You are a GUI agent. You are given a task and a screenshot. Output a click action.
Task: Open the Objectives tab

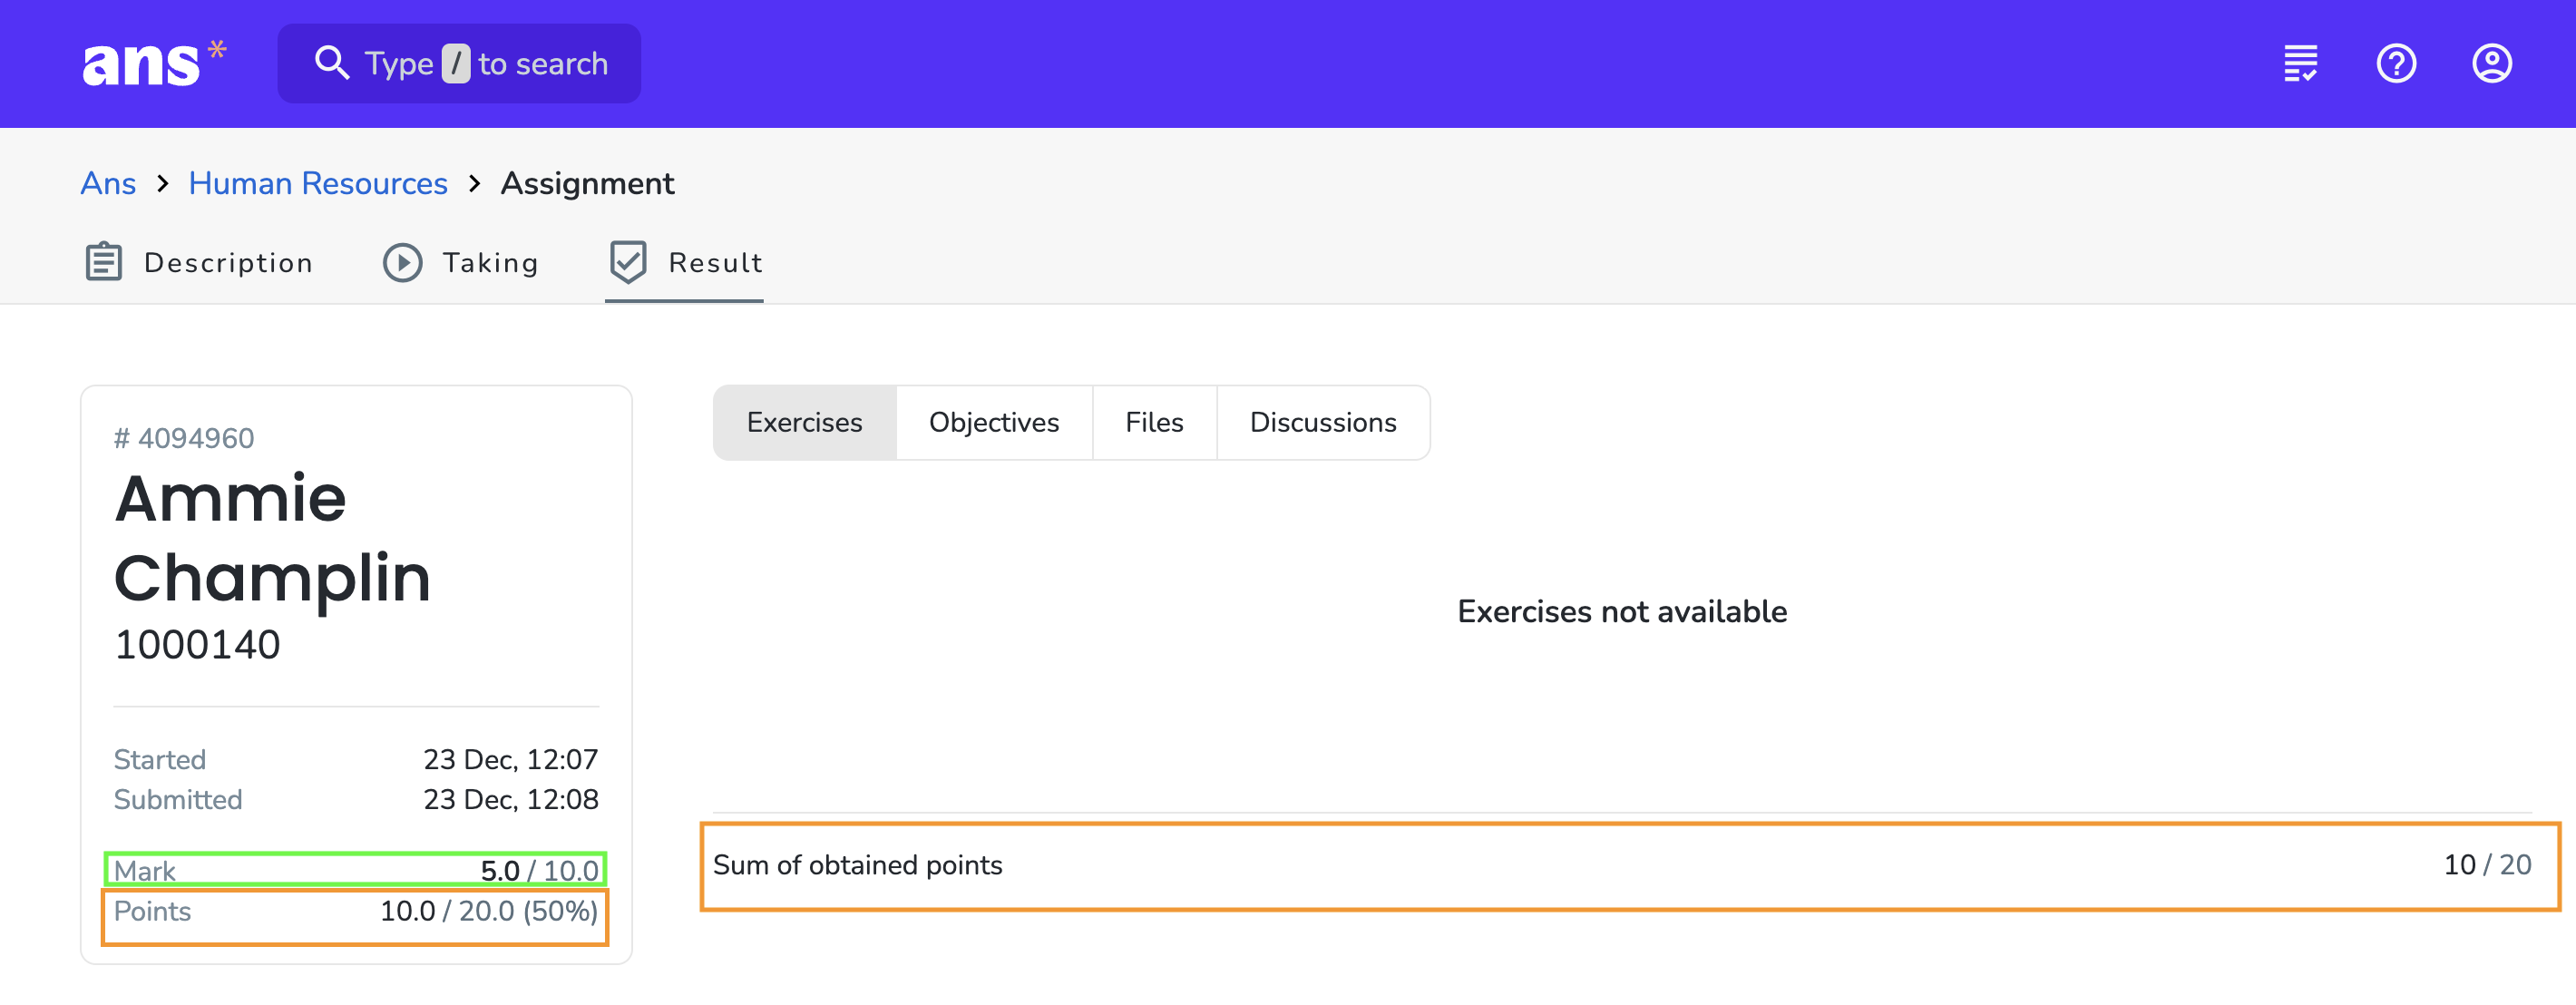[993, 422]
